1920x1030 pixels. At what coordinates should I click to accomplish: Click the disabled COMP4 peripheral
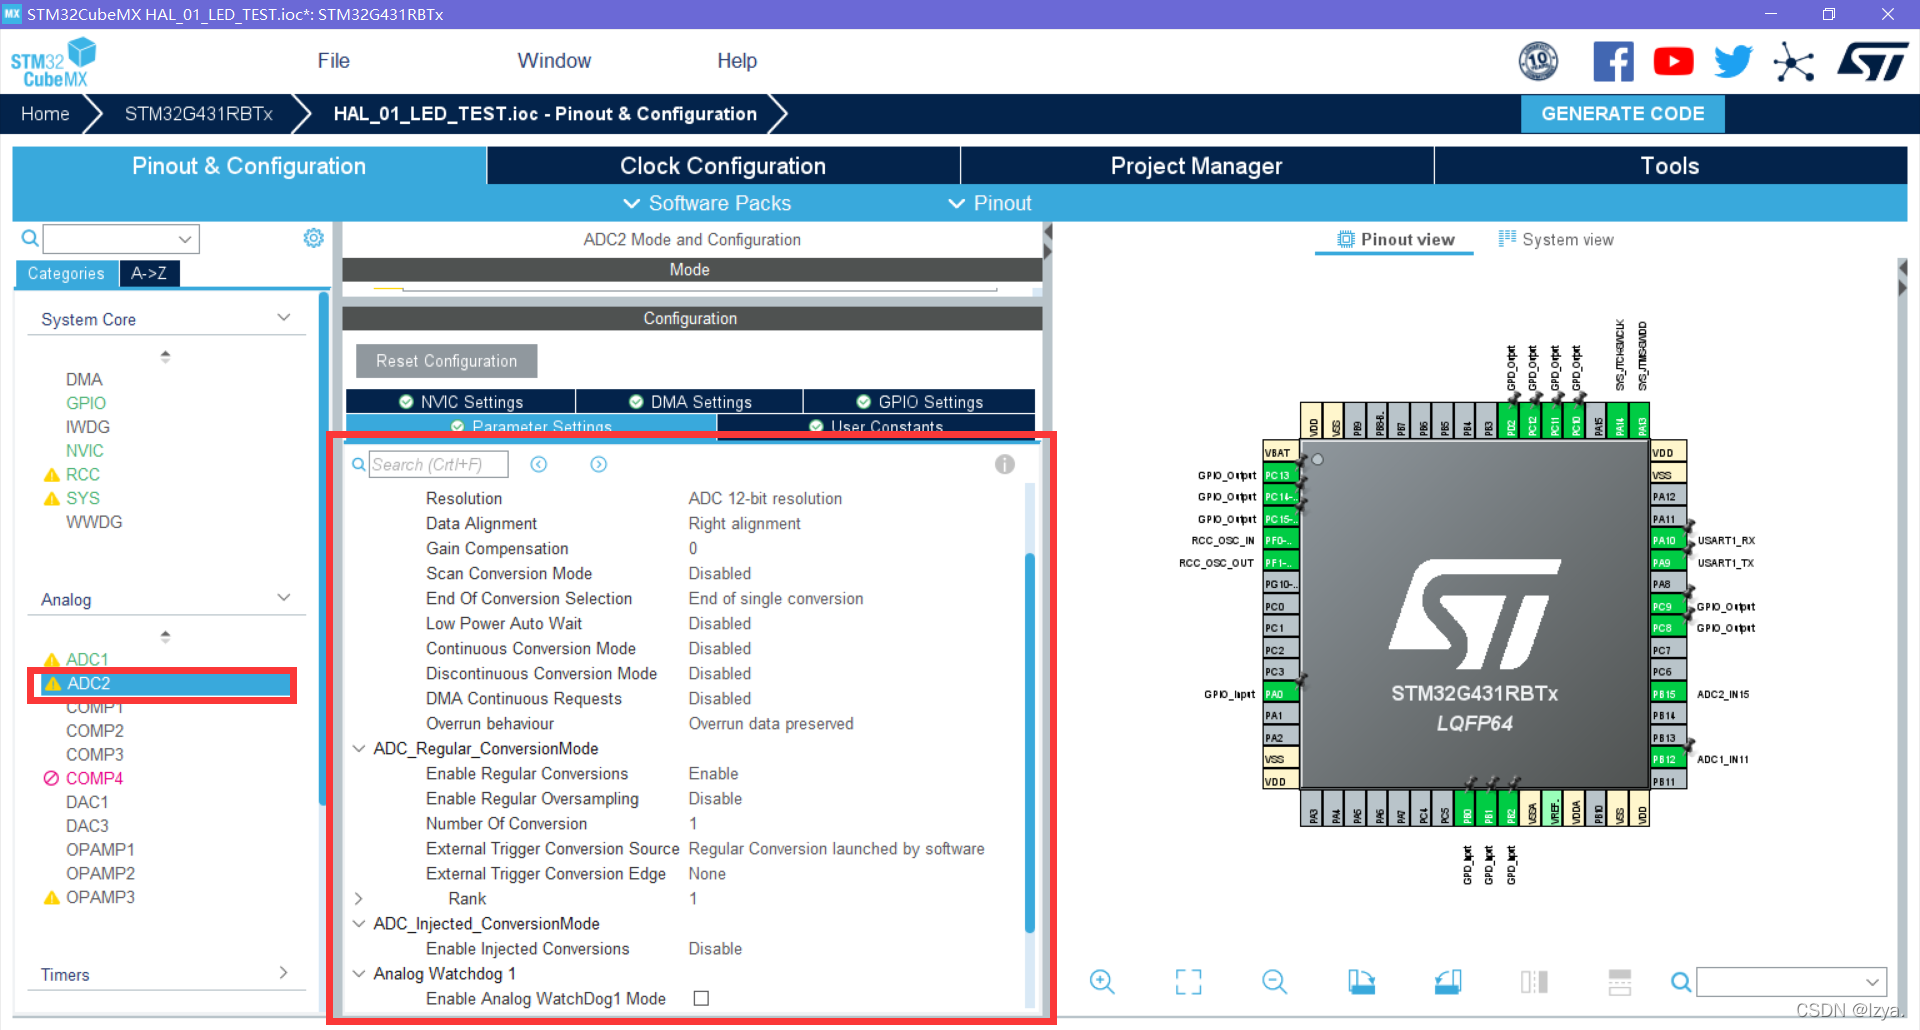pos(94,778)
